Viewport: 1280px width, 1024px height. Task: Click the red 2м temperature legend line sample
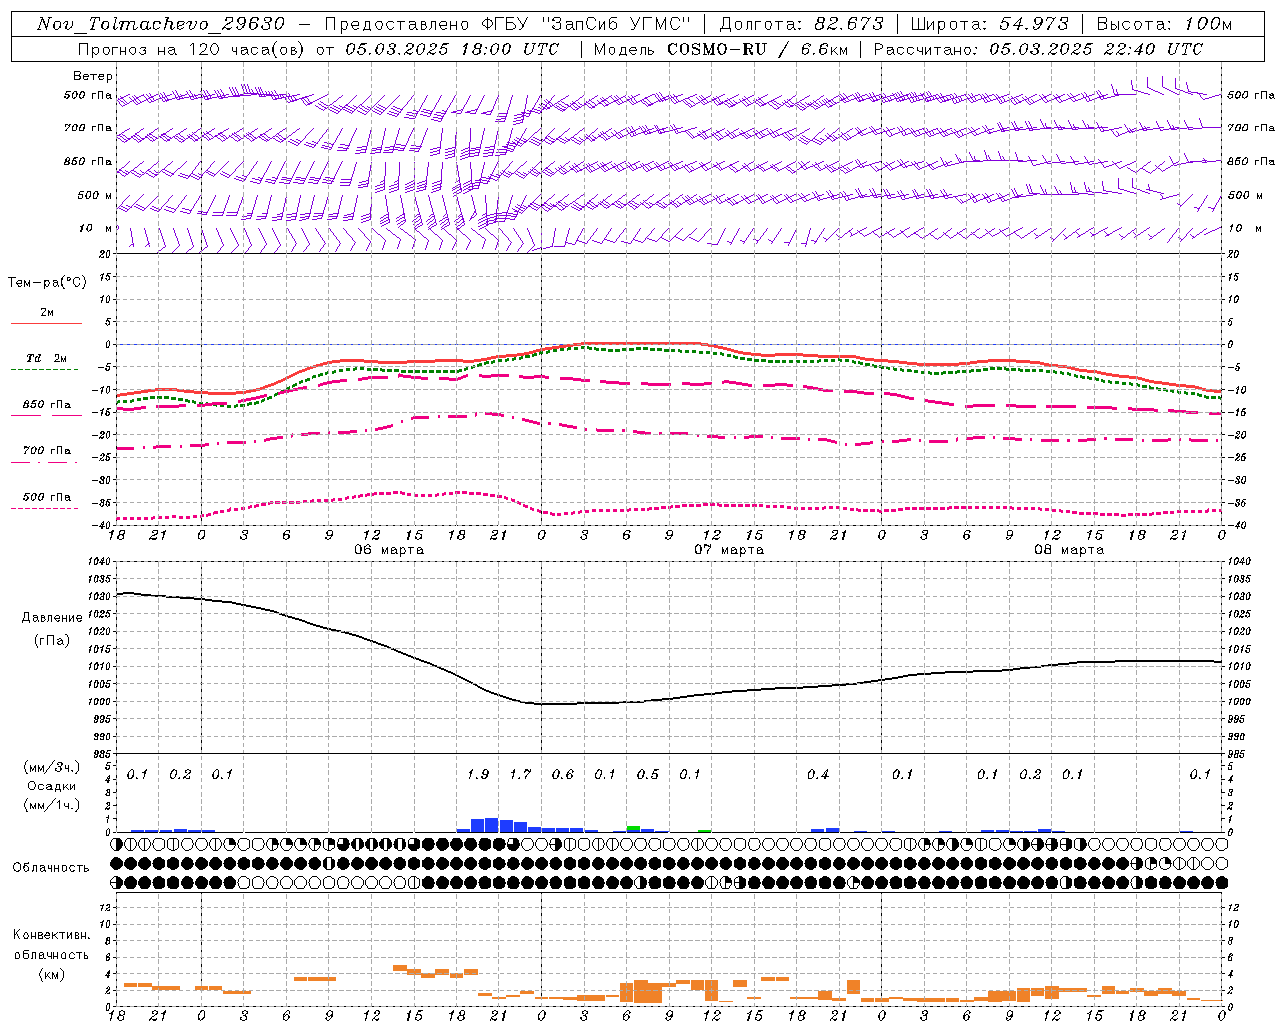(46, 323)
